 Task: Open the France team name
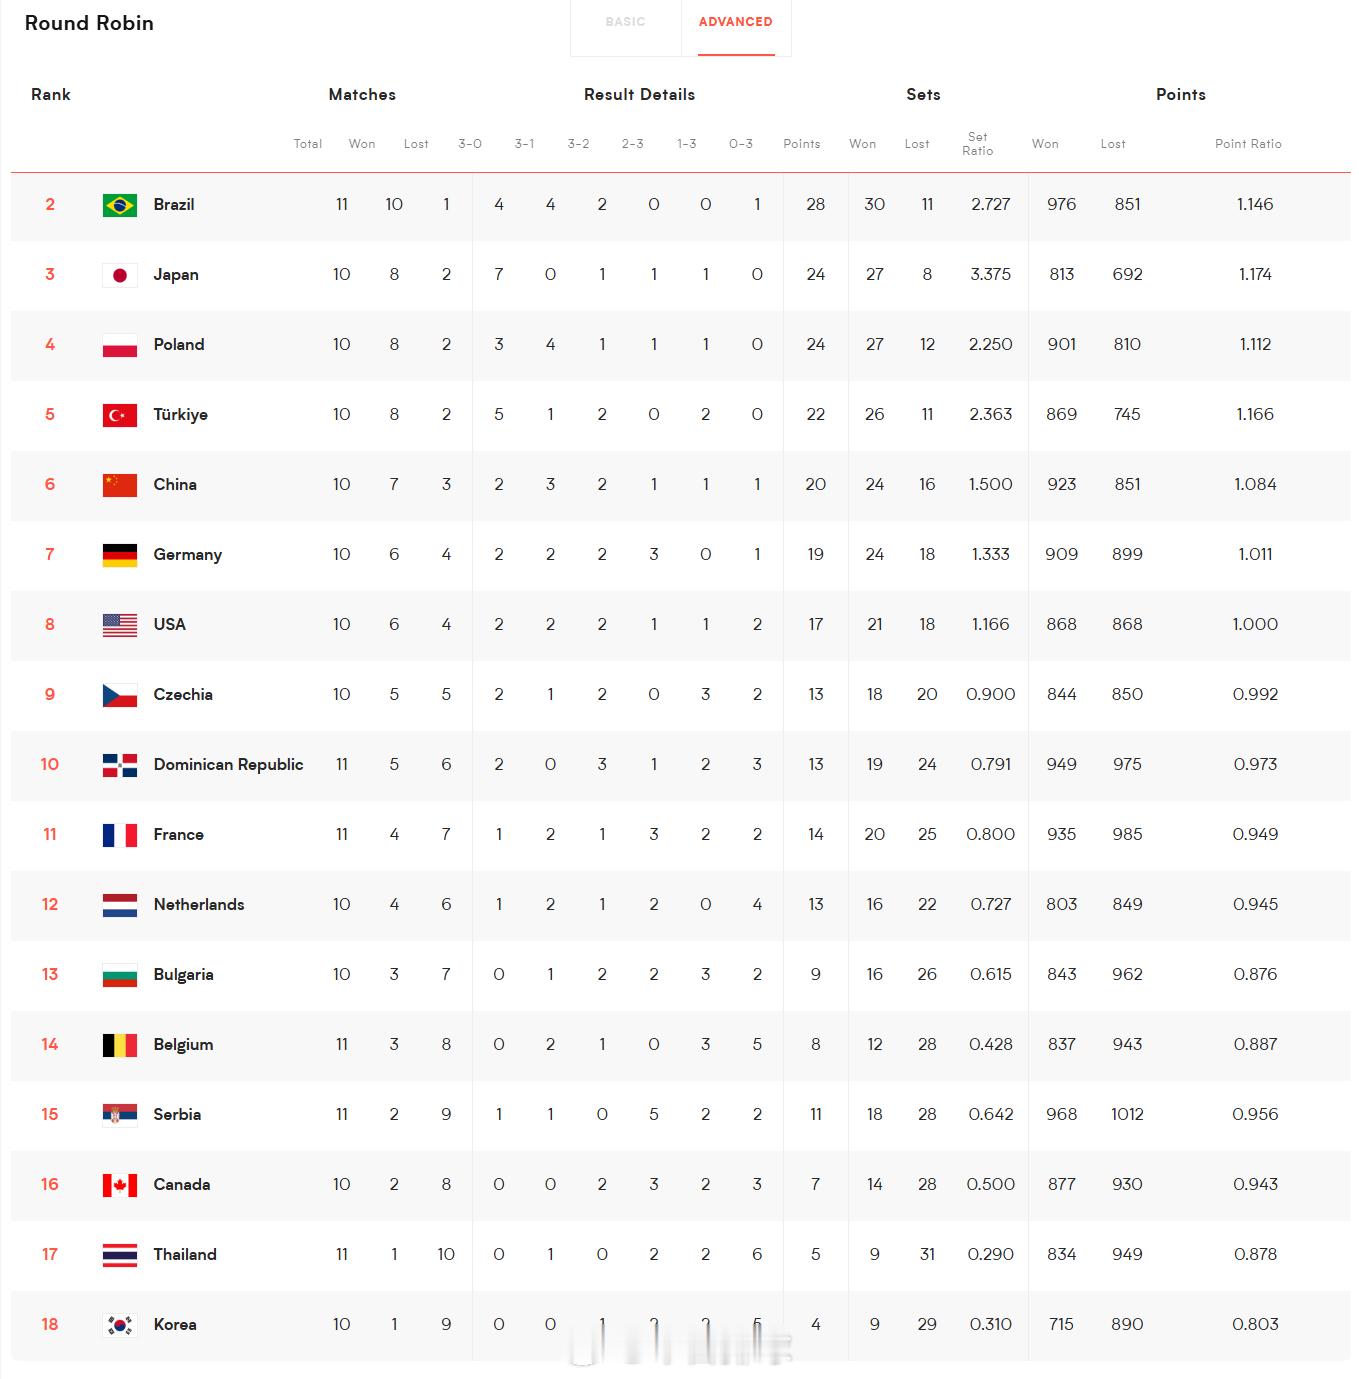[179, 834]
